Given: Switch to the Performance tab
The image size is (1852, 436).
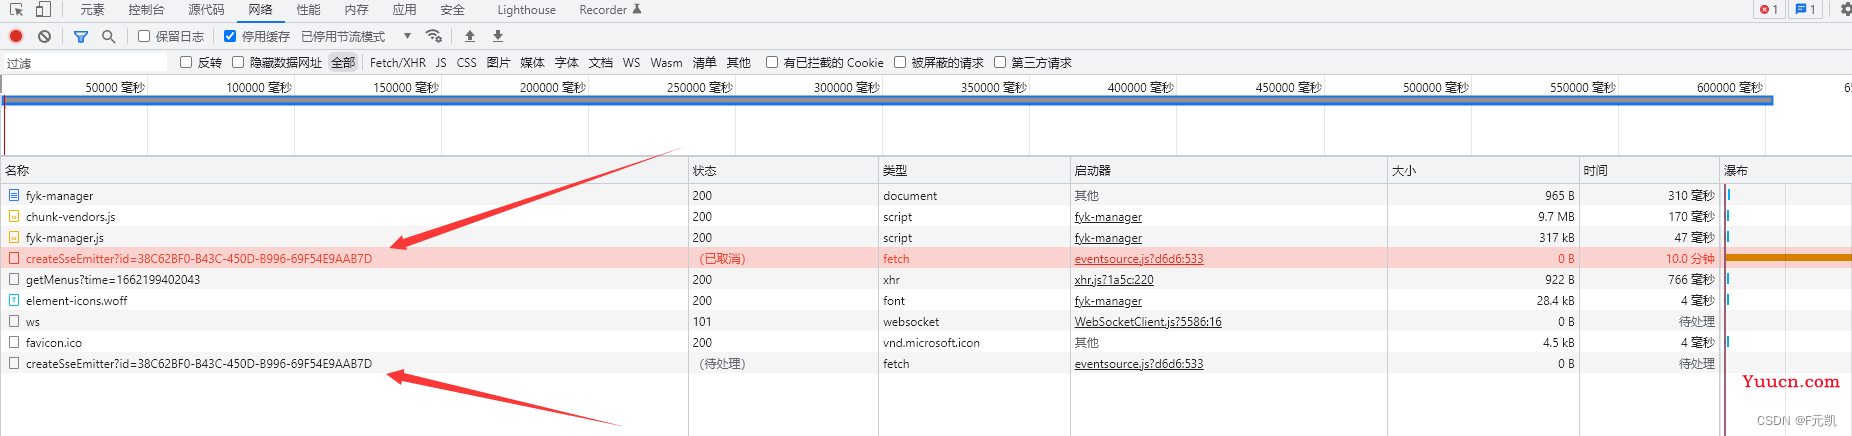Looking at the screenshot, I should point(308,9).
